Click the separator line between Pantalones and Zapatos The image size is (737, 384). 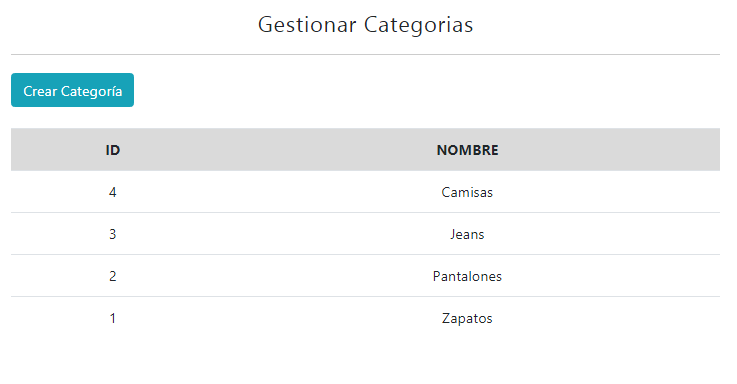(365, 297)
